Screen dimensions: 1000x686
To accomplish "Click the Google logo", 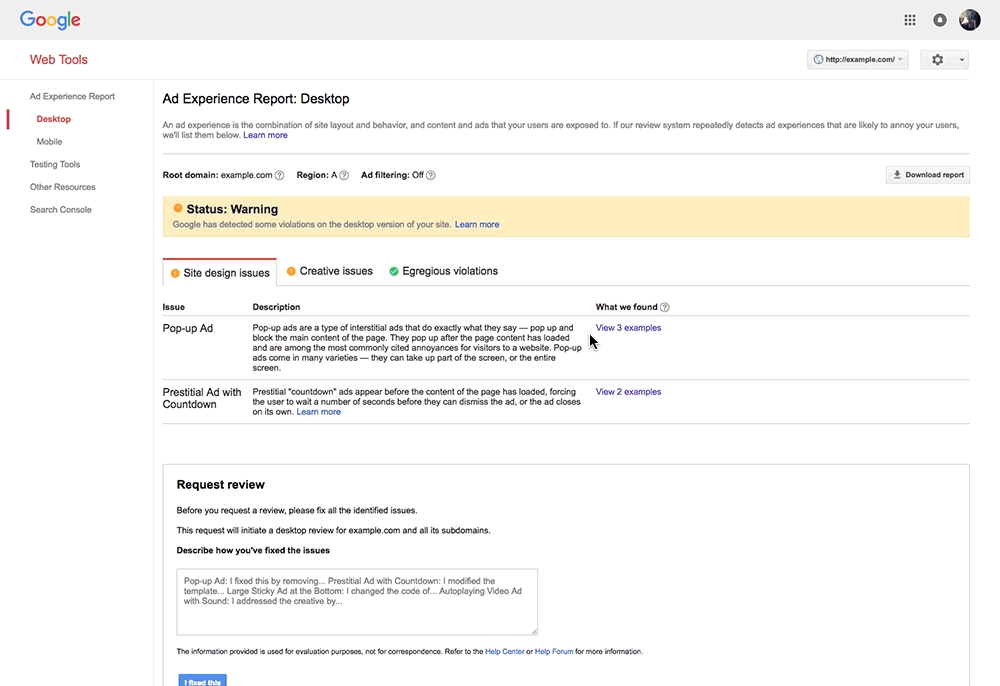I will coord(50,20).
